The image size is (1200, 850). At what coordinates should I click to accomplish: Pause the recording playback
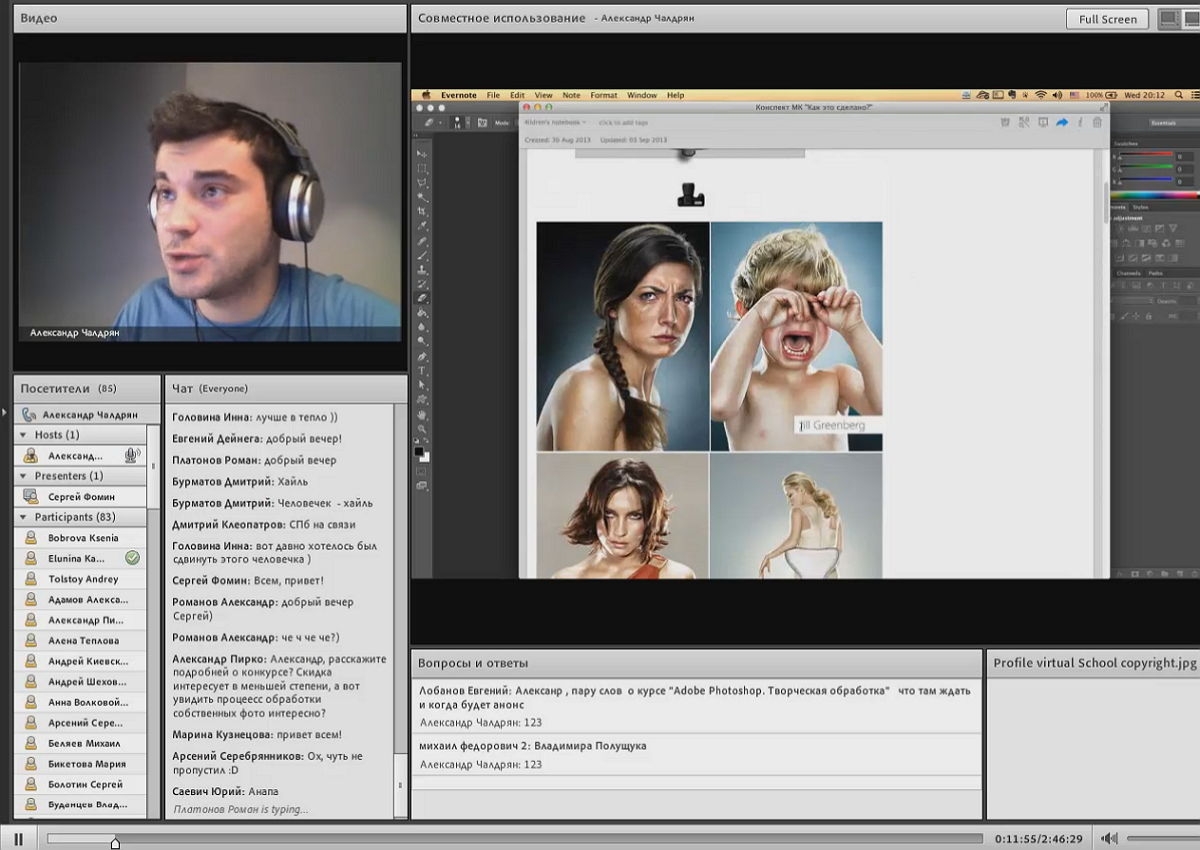(18, 838)
